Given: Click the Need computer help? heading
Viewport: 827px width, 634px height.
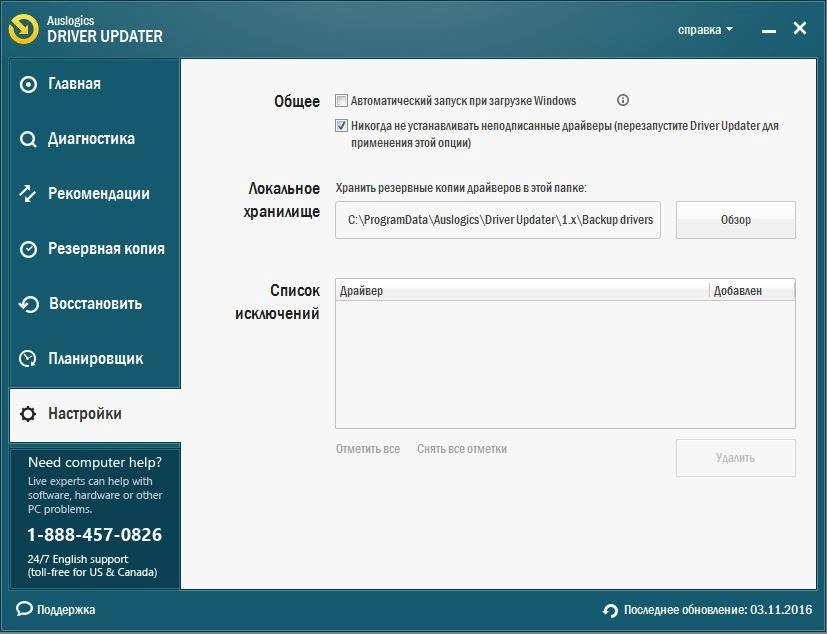Looking at the screenshot, I should [x=95, y=462].
